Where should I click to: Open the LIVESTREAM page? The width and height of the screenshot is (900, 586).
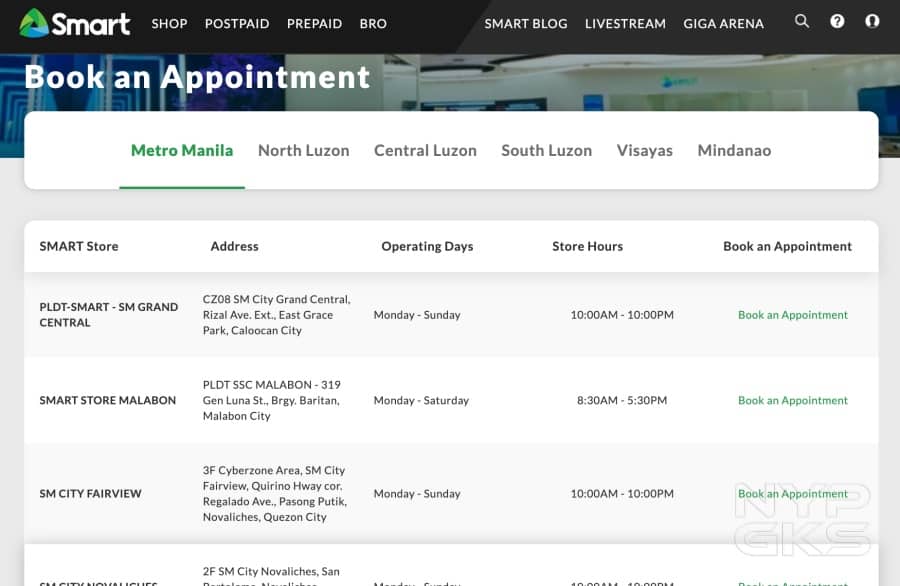(x=625, y=24)
